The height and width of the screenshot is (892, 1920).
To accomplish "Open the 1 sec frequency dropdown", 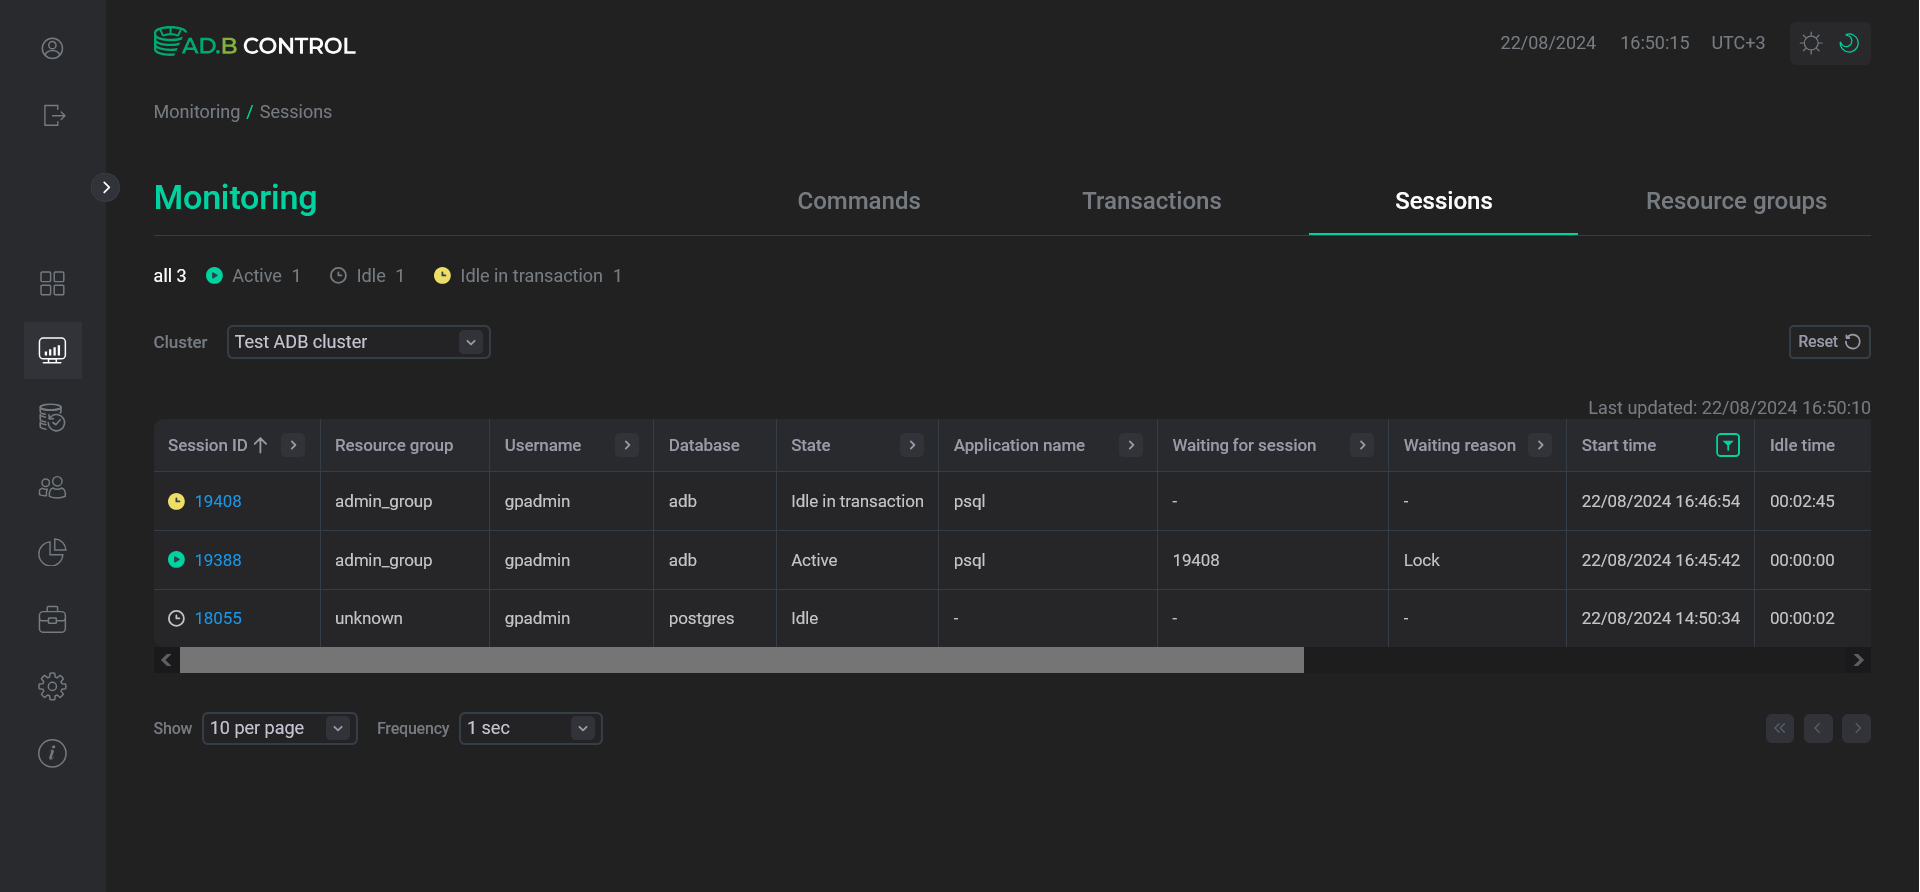I will click(x=530, y=728).
